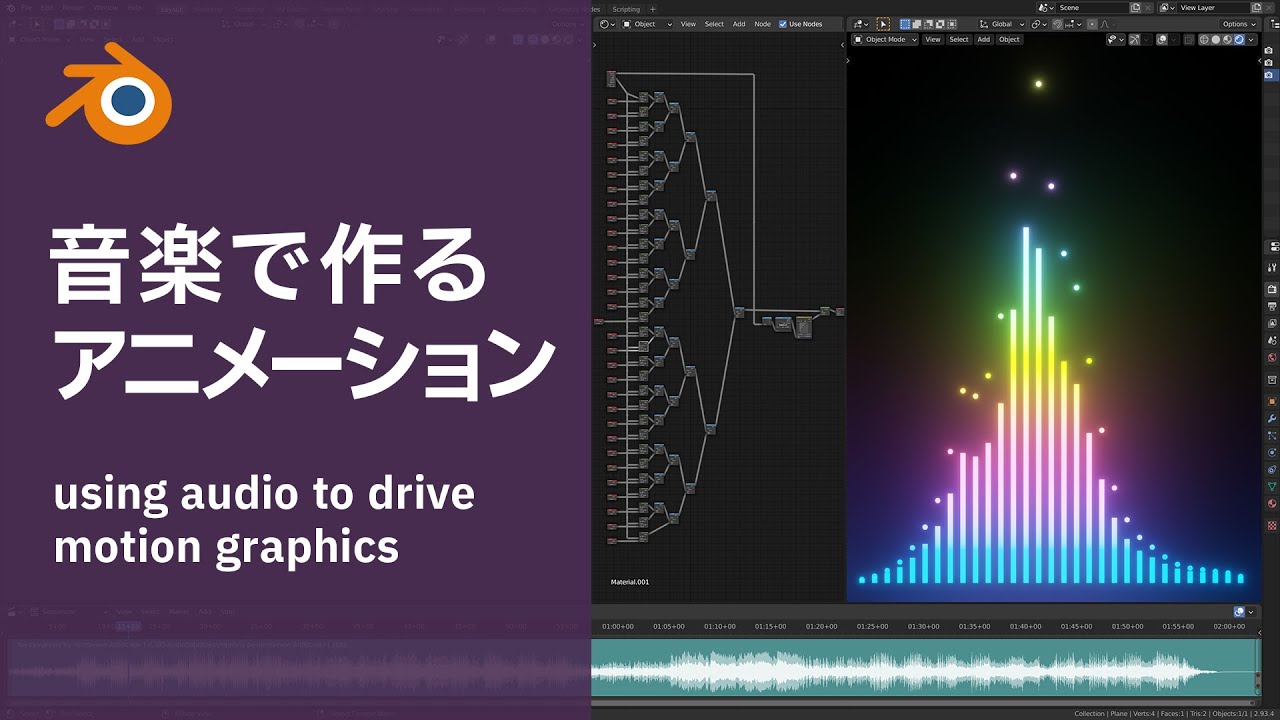Toggle viewport overlays icon
This screenshot has height=720, width=1280.
(1162, 39)
